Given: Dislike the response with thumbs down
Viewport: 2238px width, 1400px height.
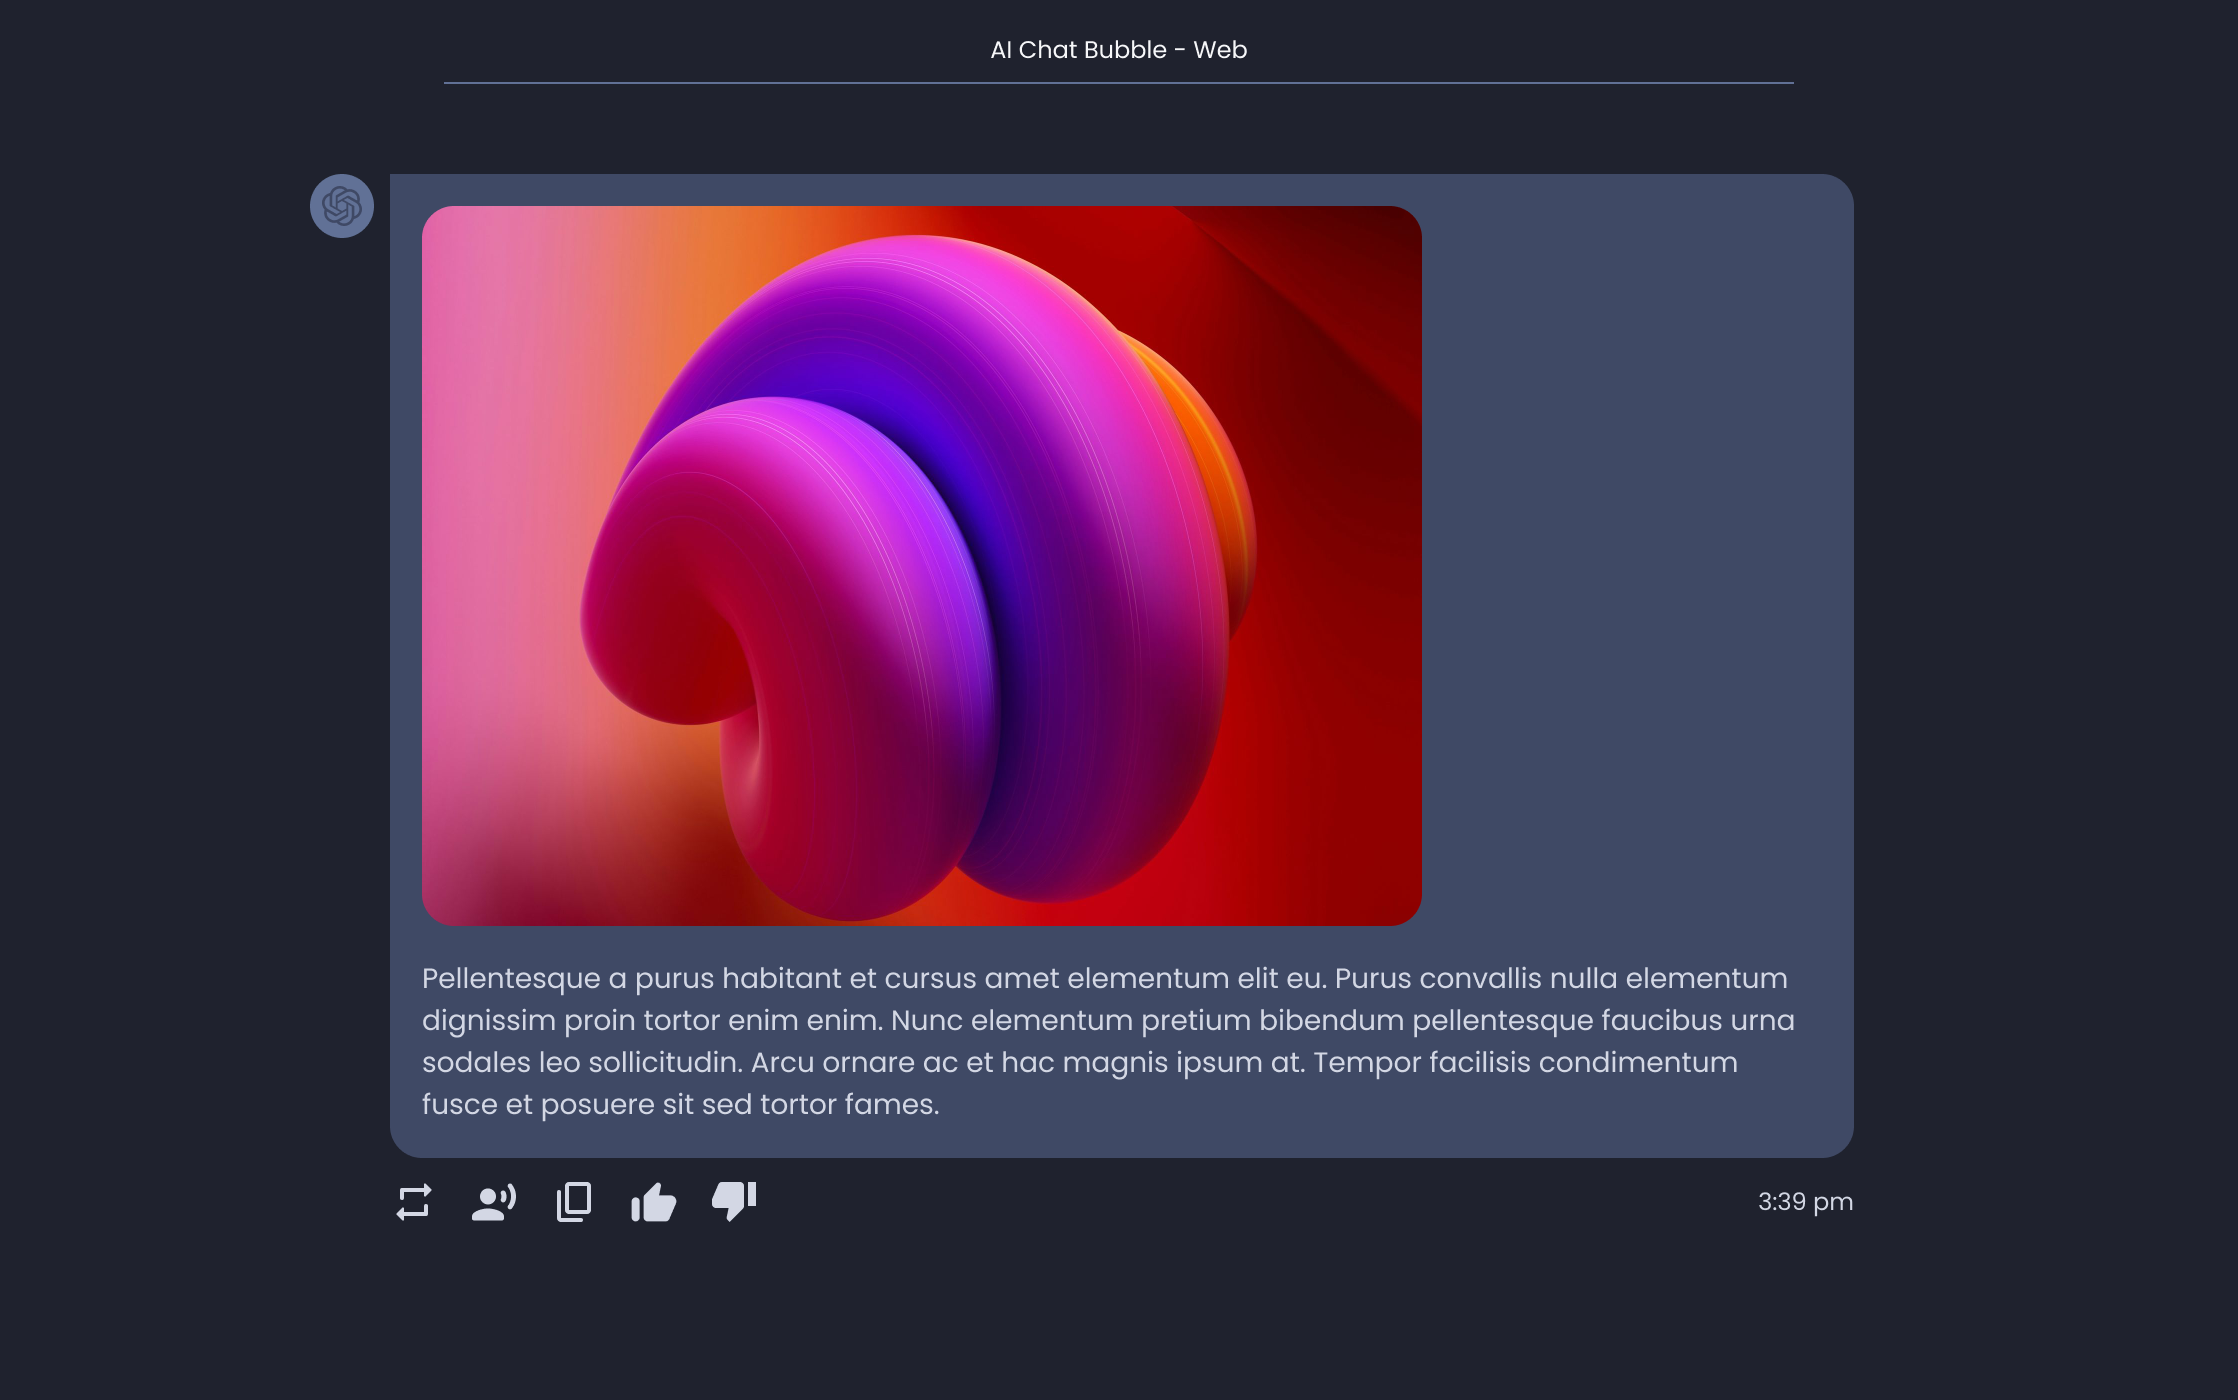Looking at the screenshot, I should click(734, 1202).
